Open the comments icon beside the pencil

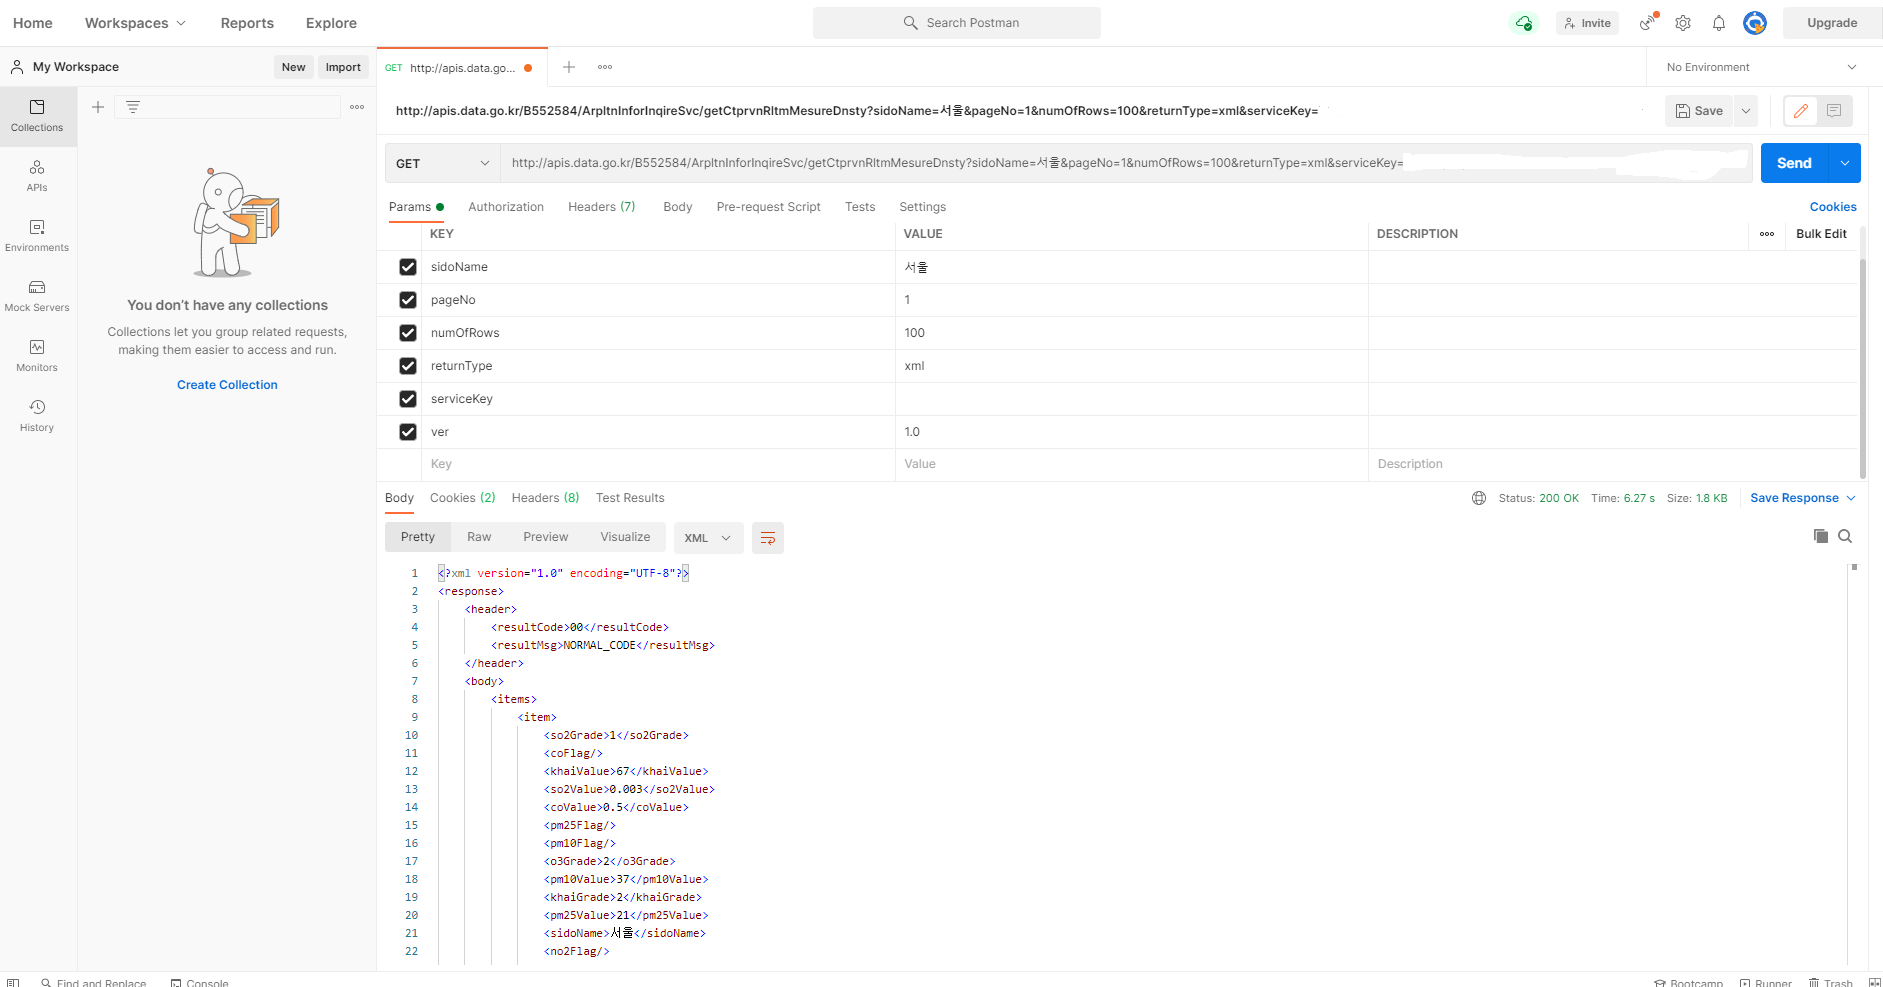coord(1834,111)
